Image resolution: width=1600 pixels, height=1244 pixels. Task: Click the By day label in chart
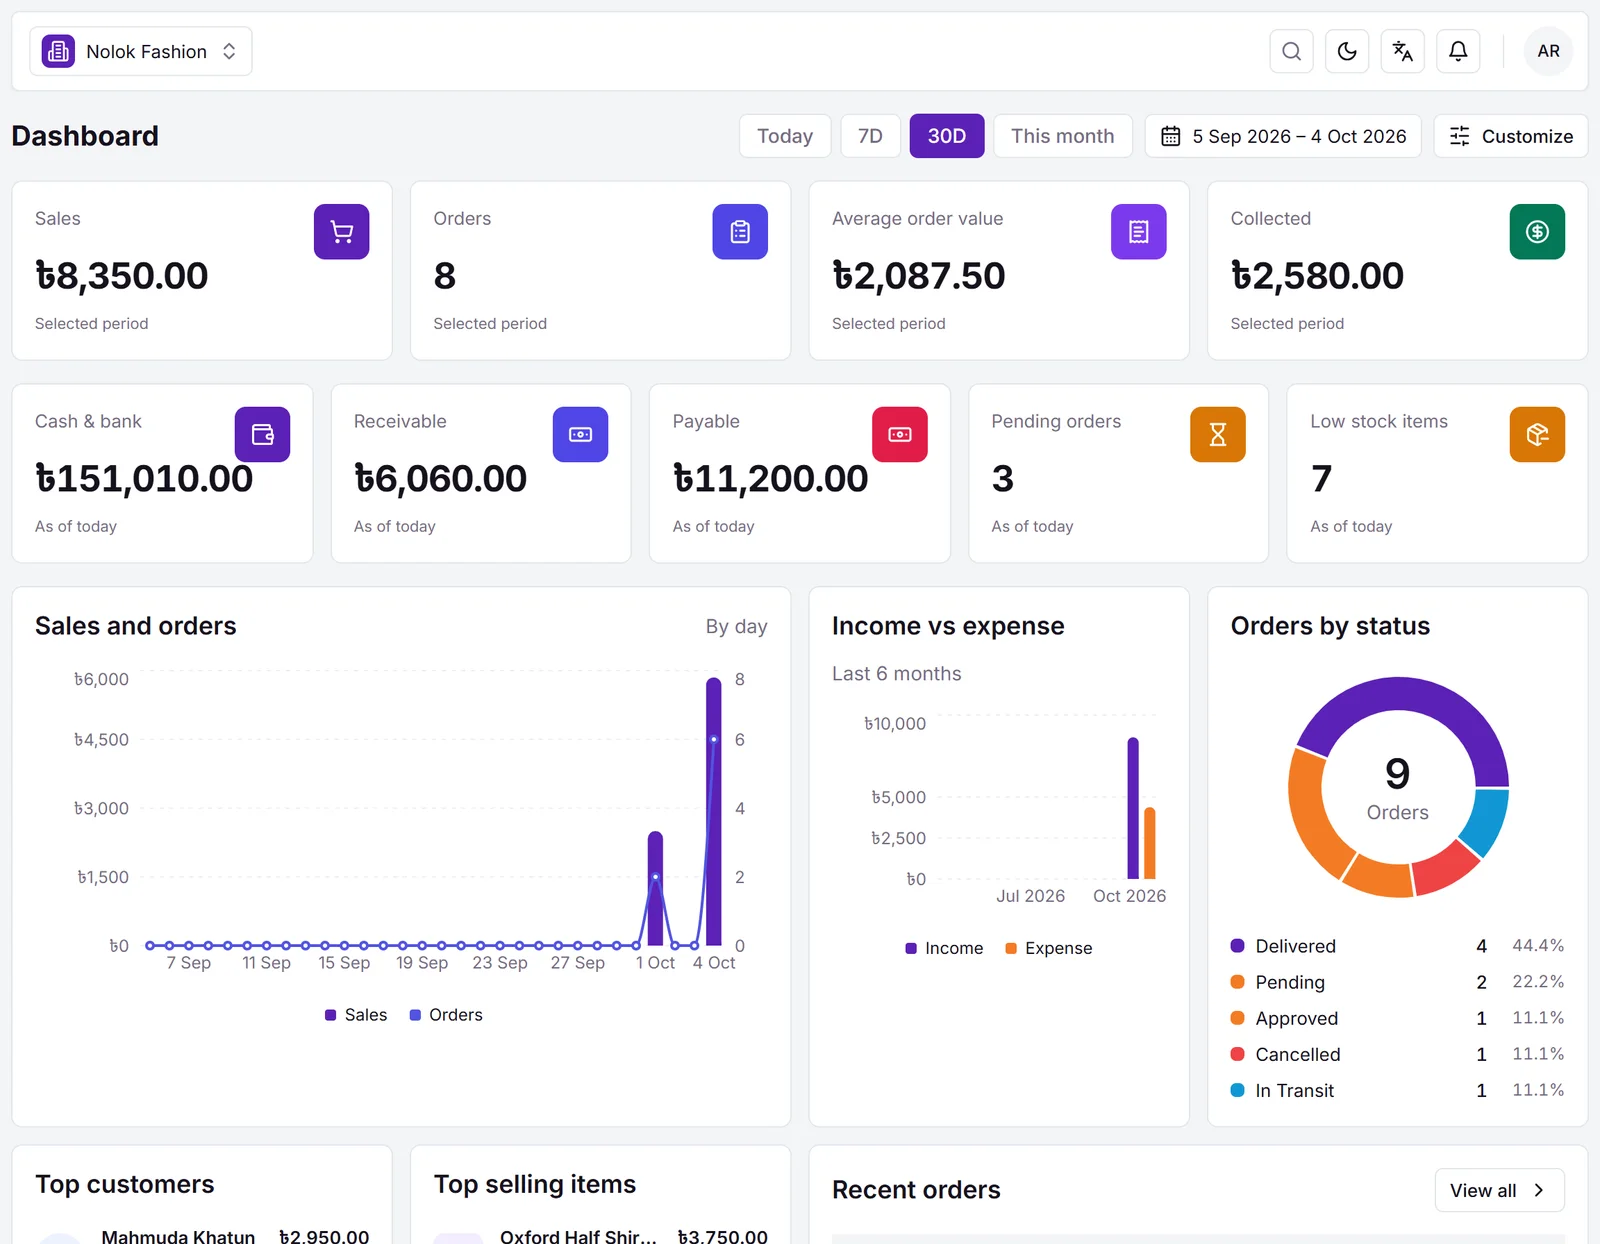click(736, 626)
